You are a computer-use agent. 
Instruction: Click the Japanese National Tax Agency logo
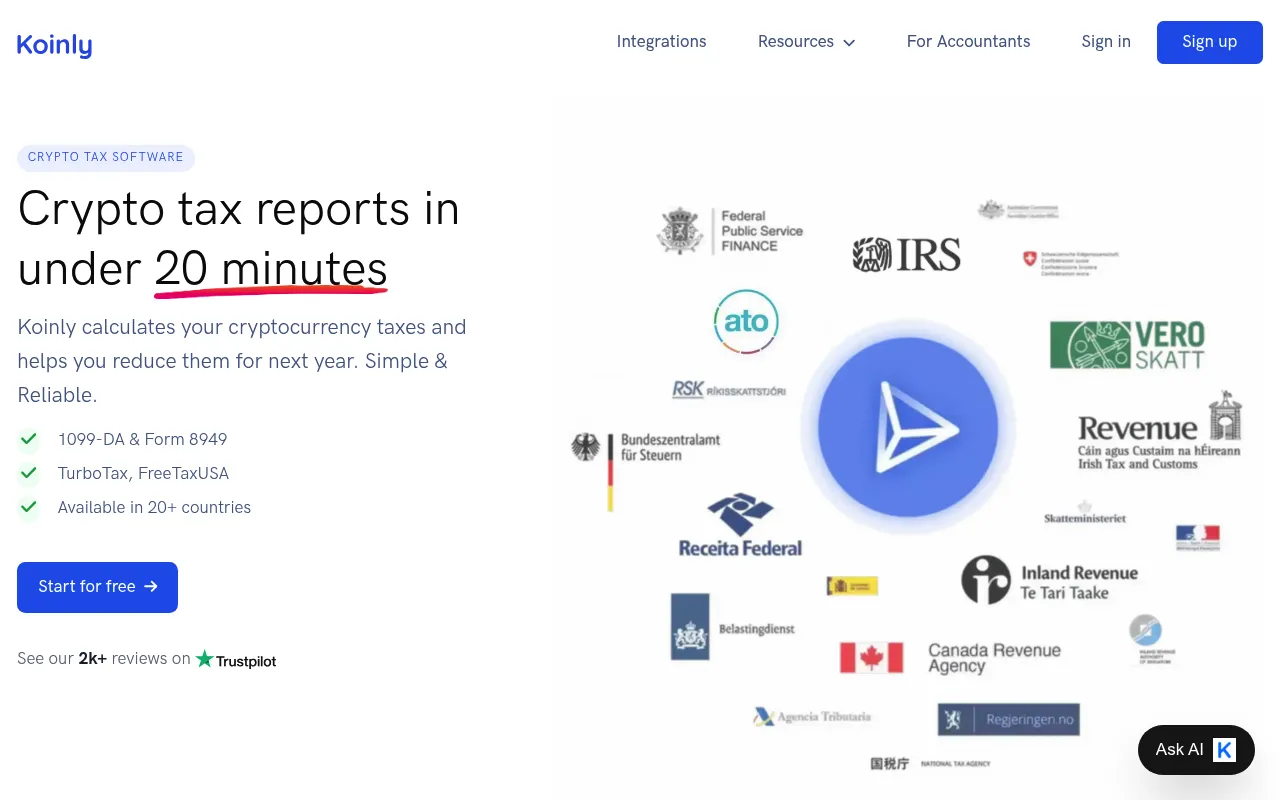coord(930,764)
